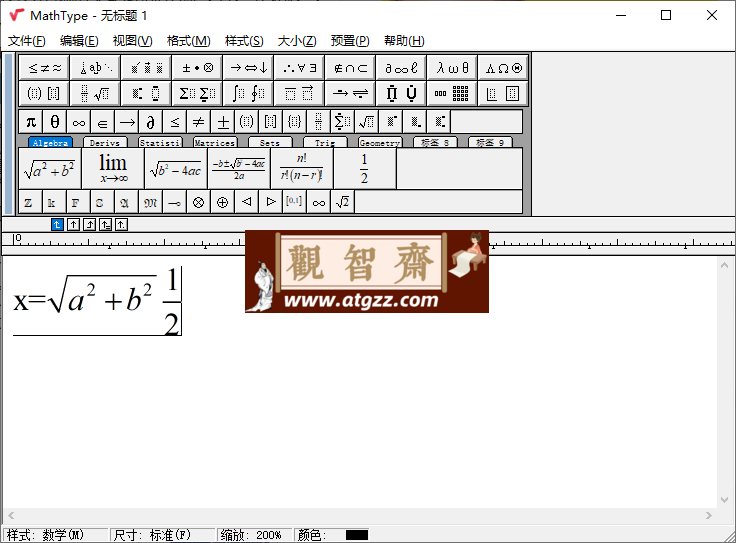Open uppercase Greek letters palette
Screen dimensions: 736x543
503,68
